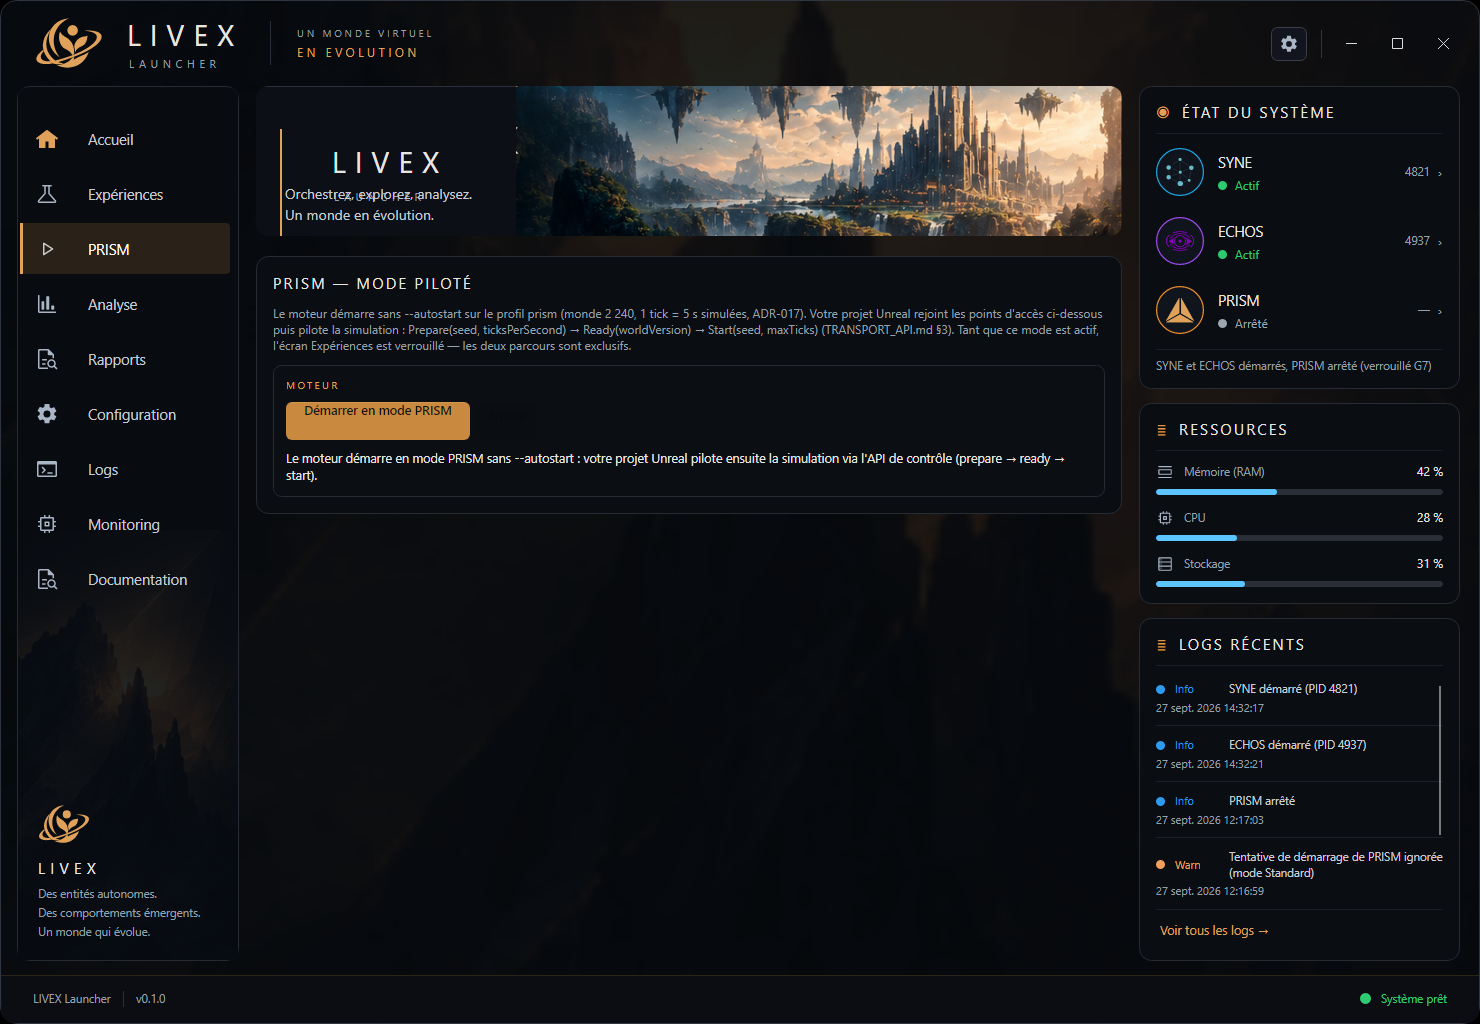Select the 'ECHOS démarré (PID 4937)' log entry
The width and height of the screenshot is (1480, 1024).
click(1299, 754)
